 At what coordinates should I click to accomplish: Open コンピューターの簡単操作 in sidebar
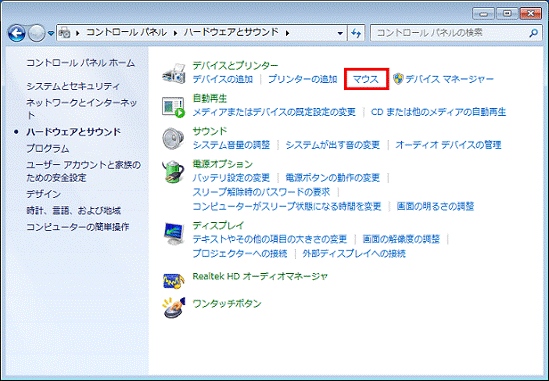(78, 227)
